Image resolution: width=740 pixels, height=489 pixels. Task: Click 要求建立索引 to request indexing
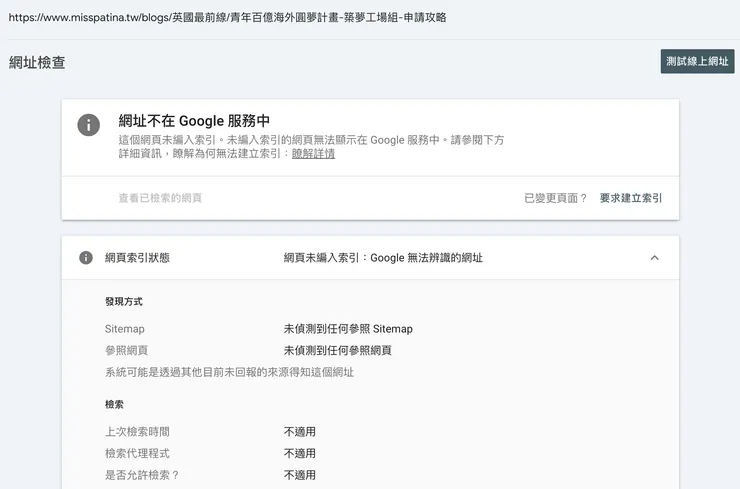click(x=631, y=198)
